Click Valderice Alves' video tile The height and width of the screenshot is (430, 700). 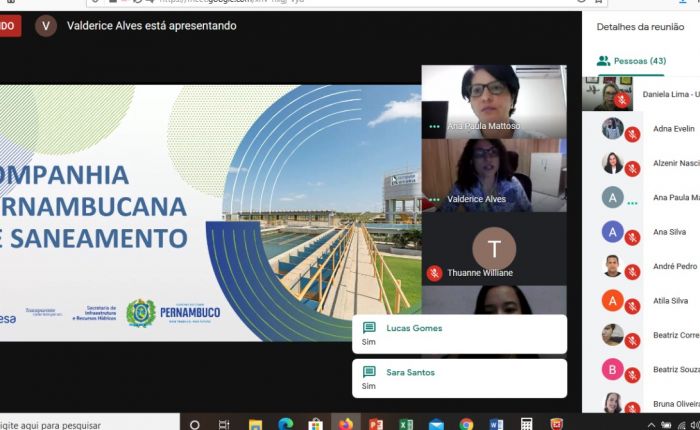(494, 175)
